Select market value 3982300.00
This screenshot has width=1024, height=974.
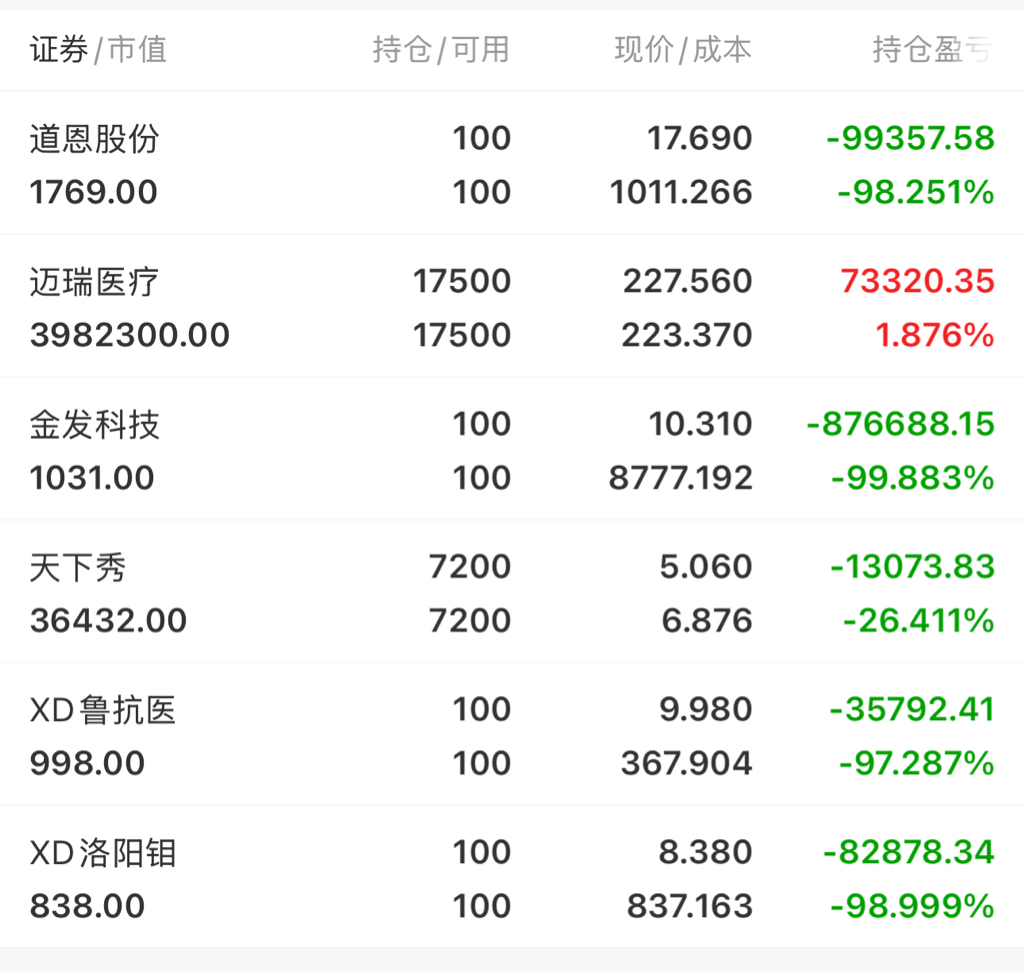coord(129,335)
